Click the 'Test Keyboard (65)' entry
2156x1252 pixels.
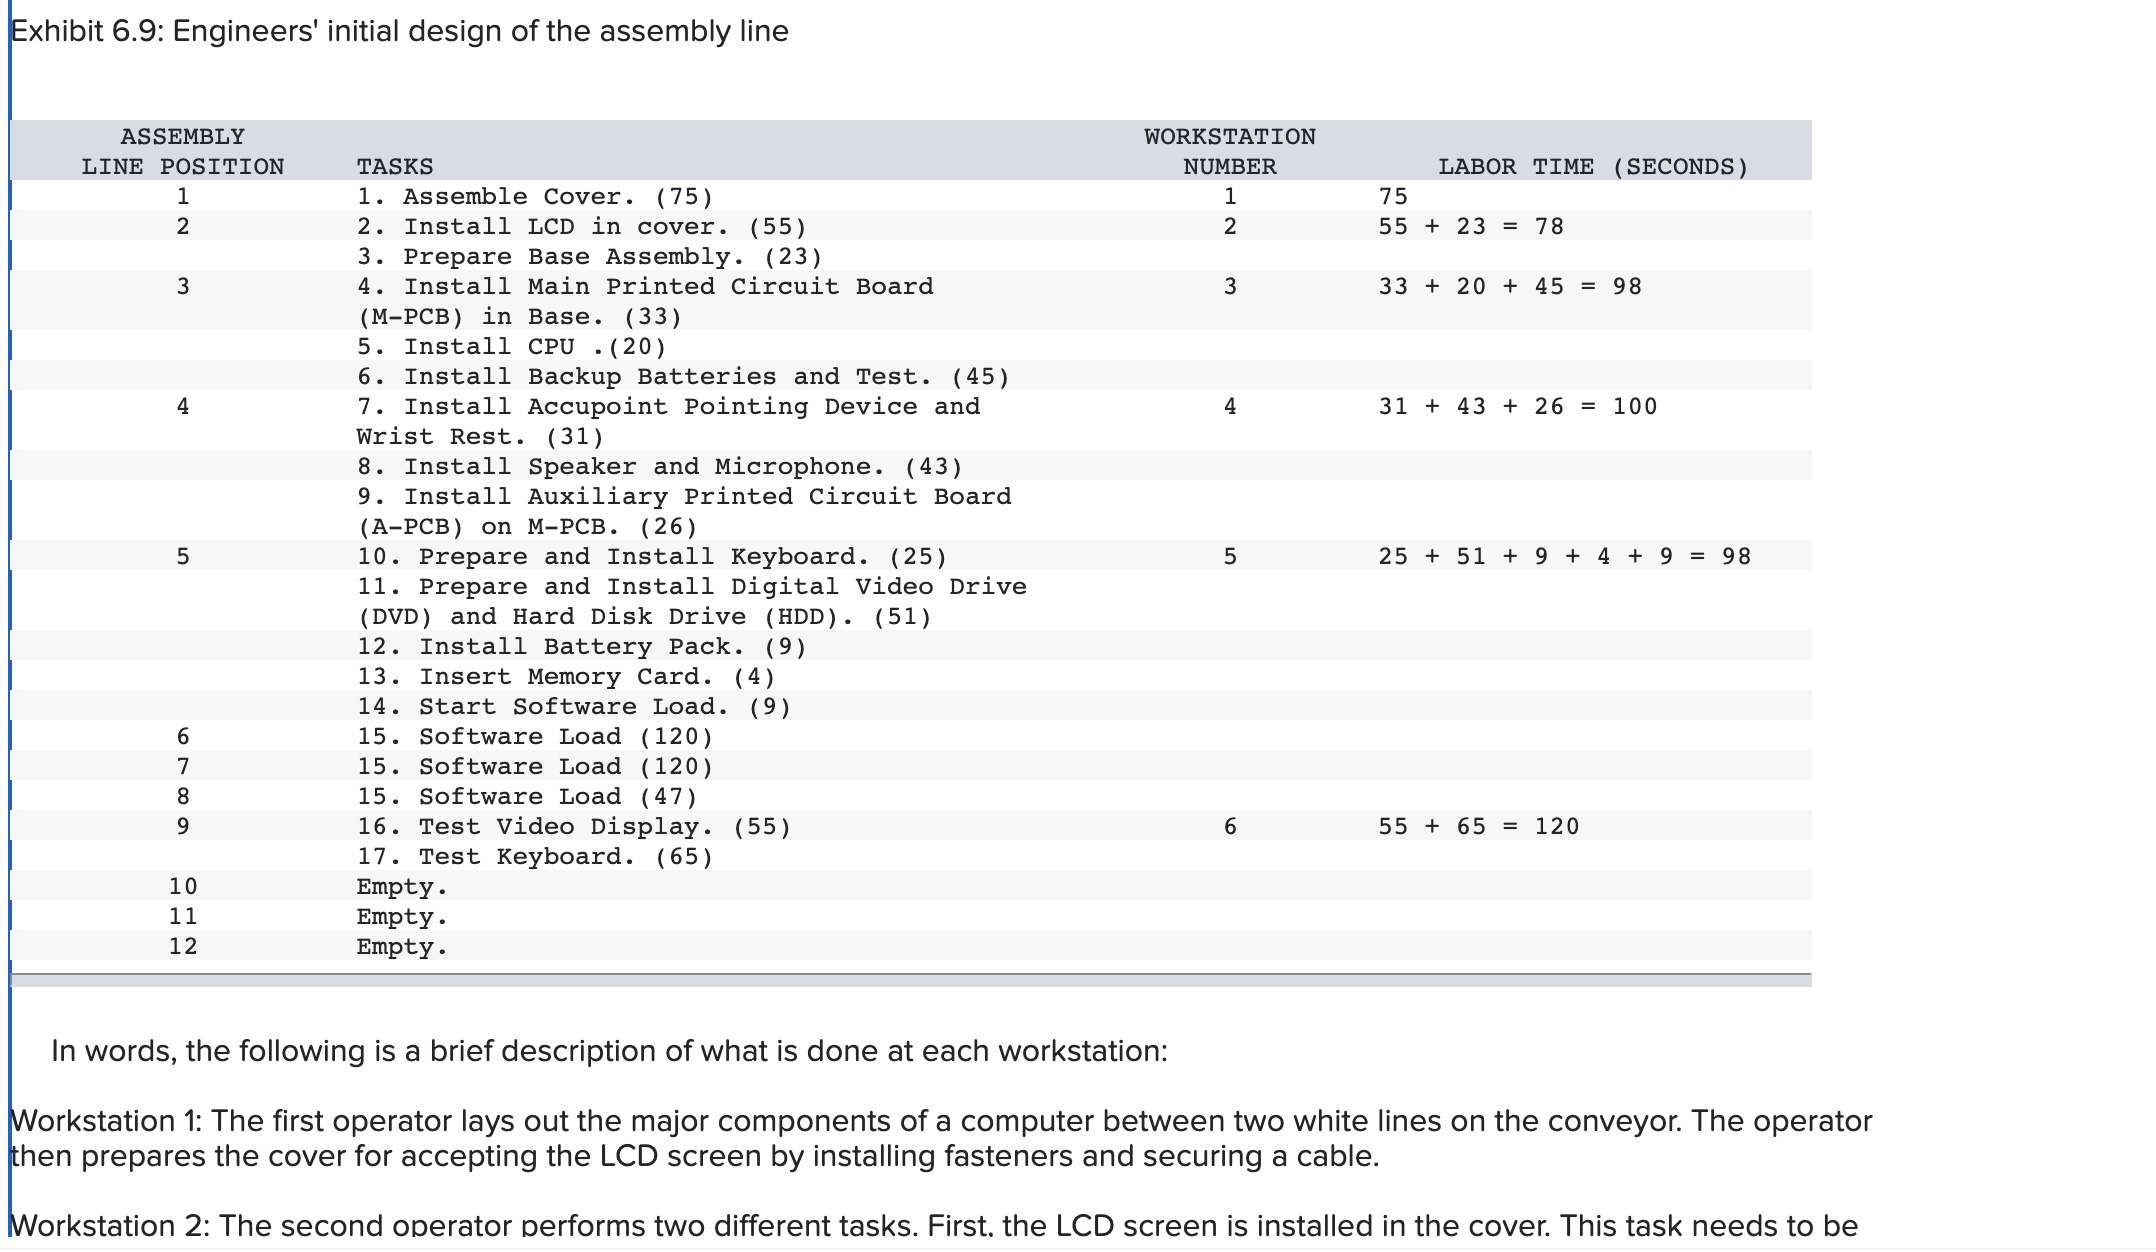[533, 856]
